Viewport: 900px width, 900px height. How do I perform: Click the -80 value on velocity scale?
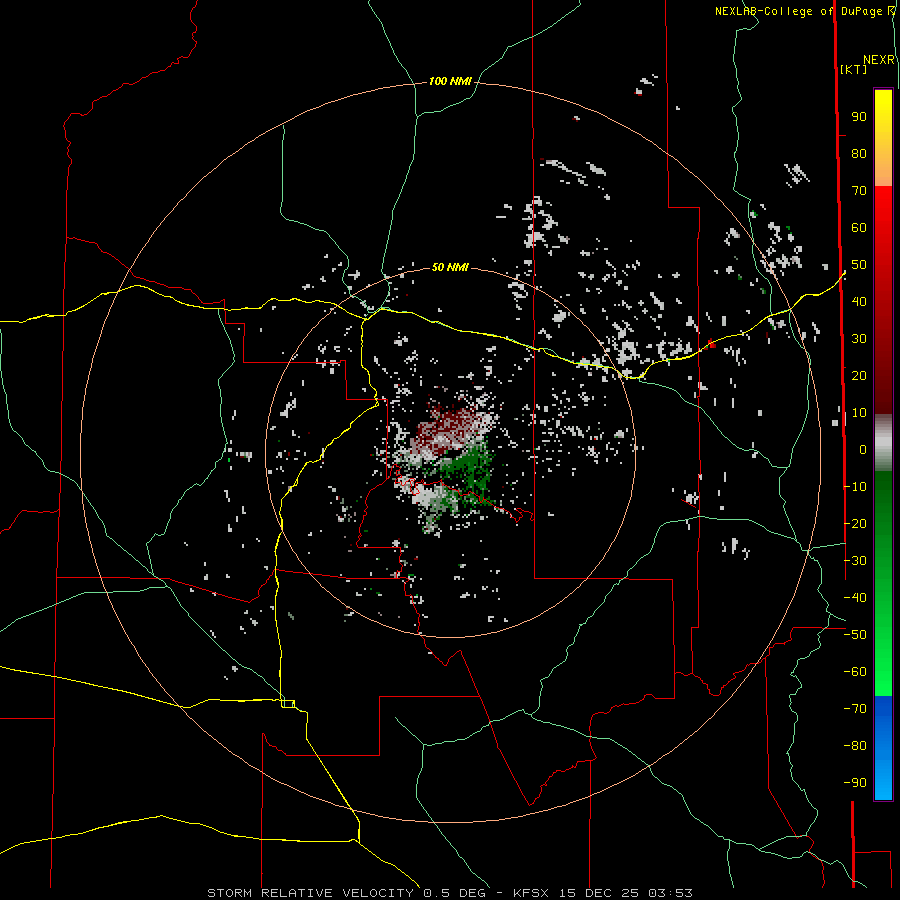click(855, 745)
